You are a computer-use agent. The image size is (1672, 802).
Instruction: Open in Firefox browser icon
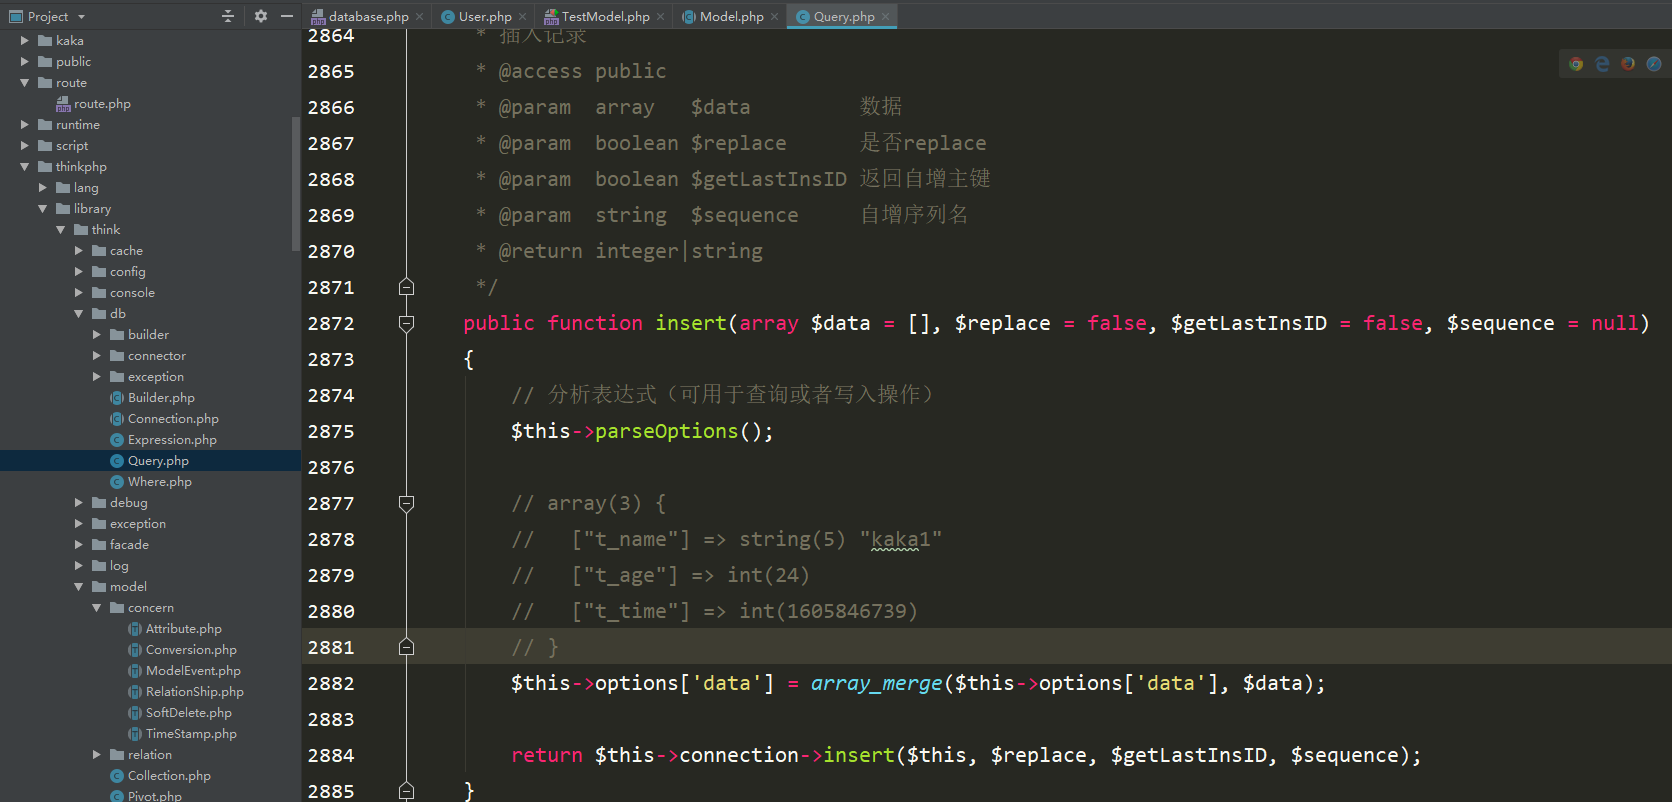click(x=1628, y=64)
